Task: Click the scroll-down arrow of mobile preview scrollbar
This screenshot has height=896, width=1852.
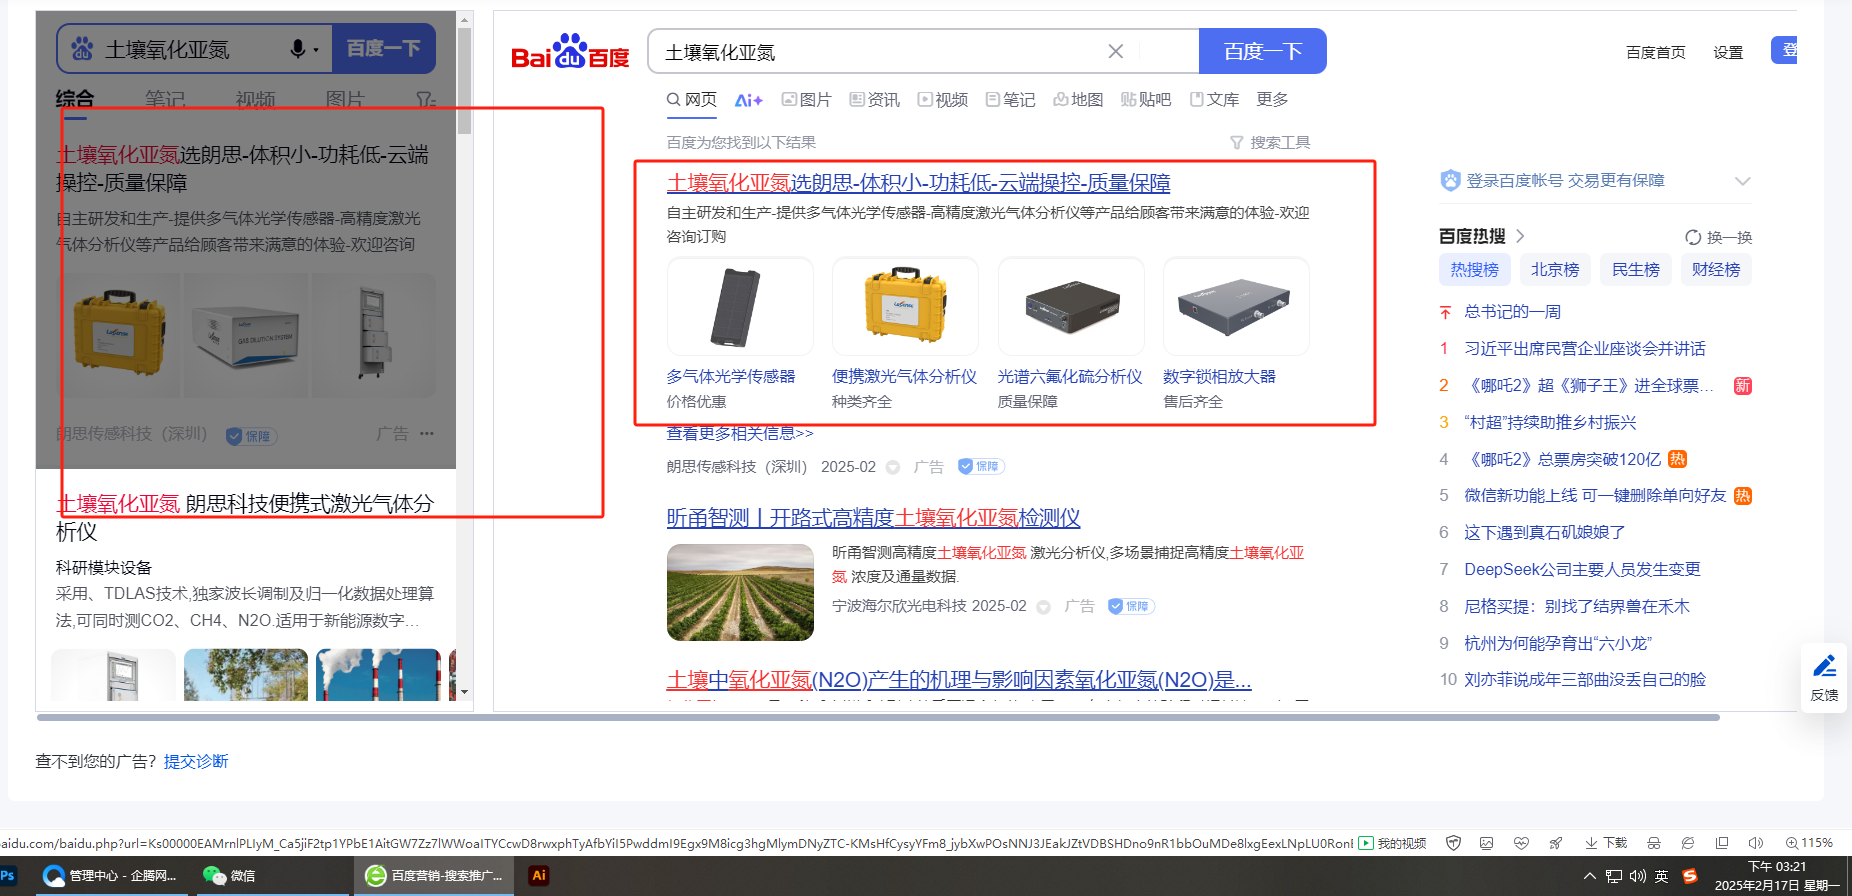Action: coord(464,692)
